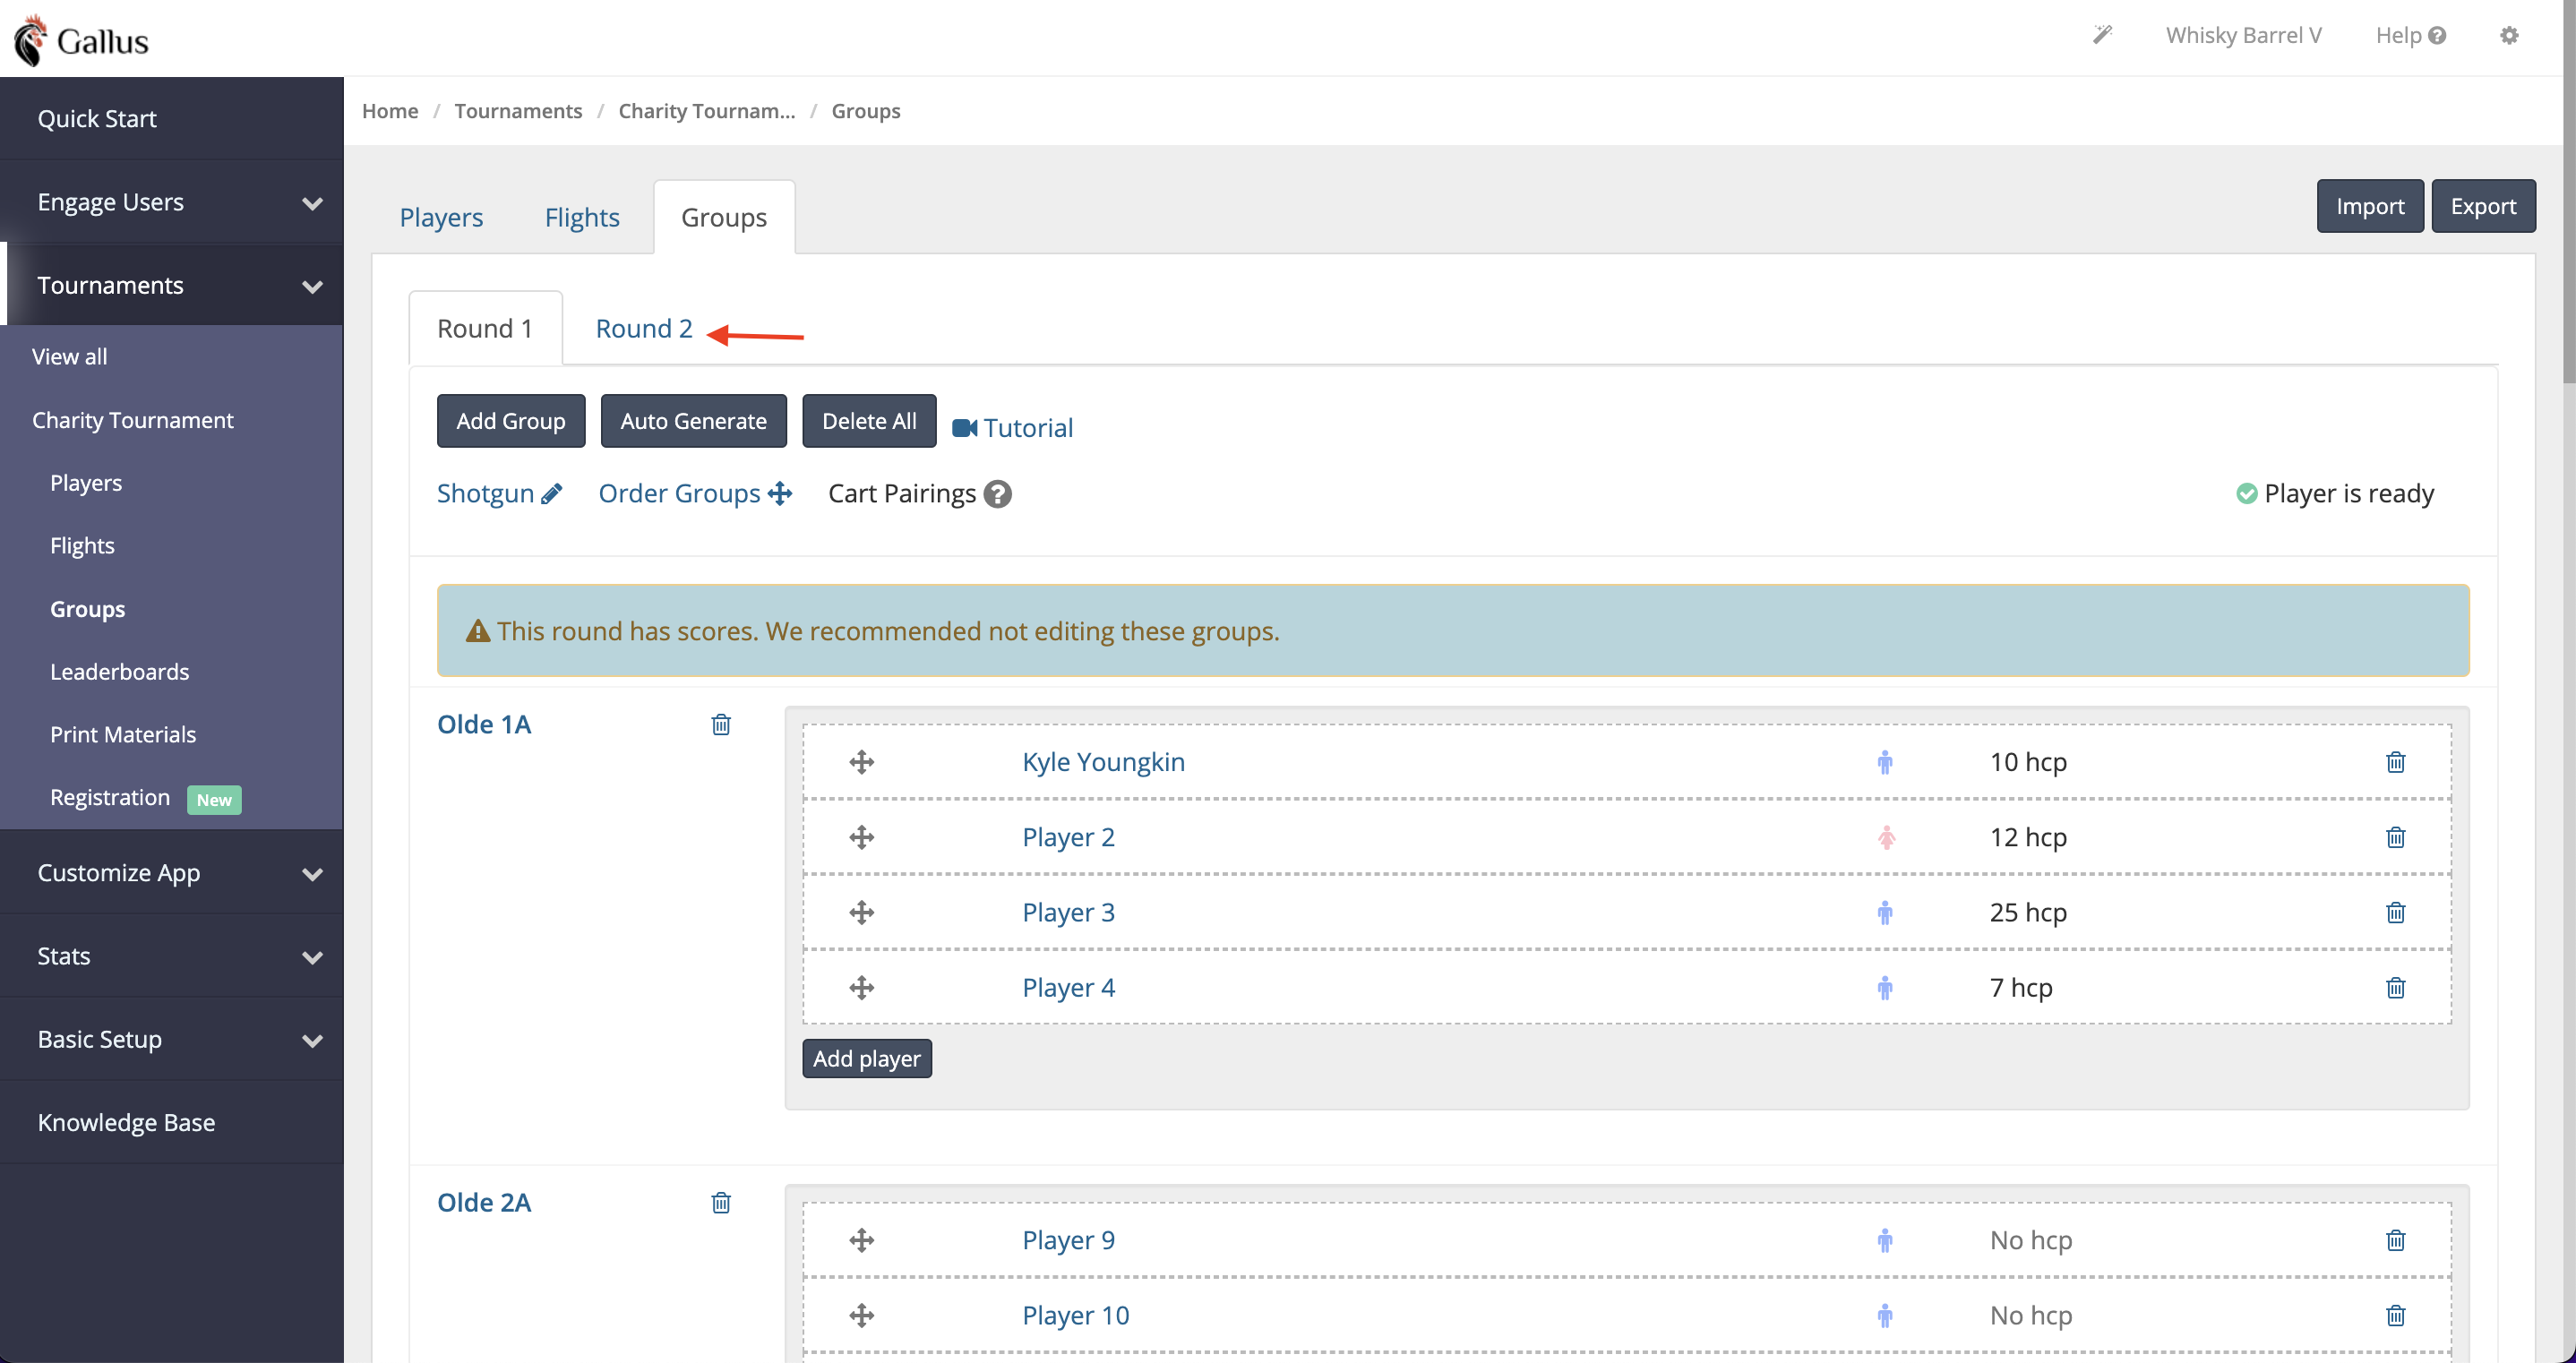Switch to the Round 2 tab

click(x=643, y=328)
